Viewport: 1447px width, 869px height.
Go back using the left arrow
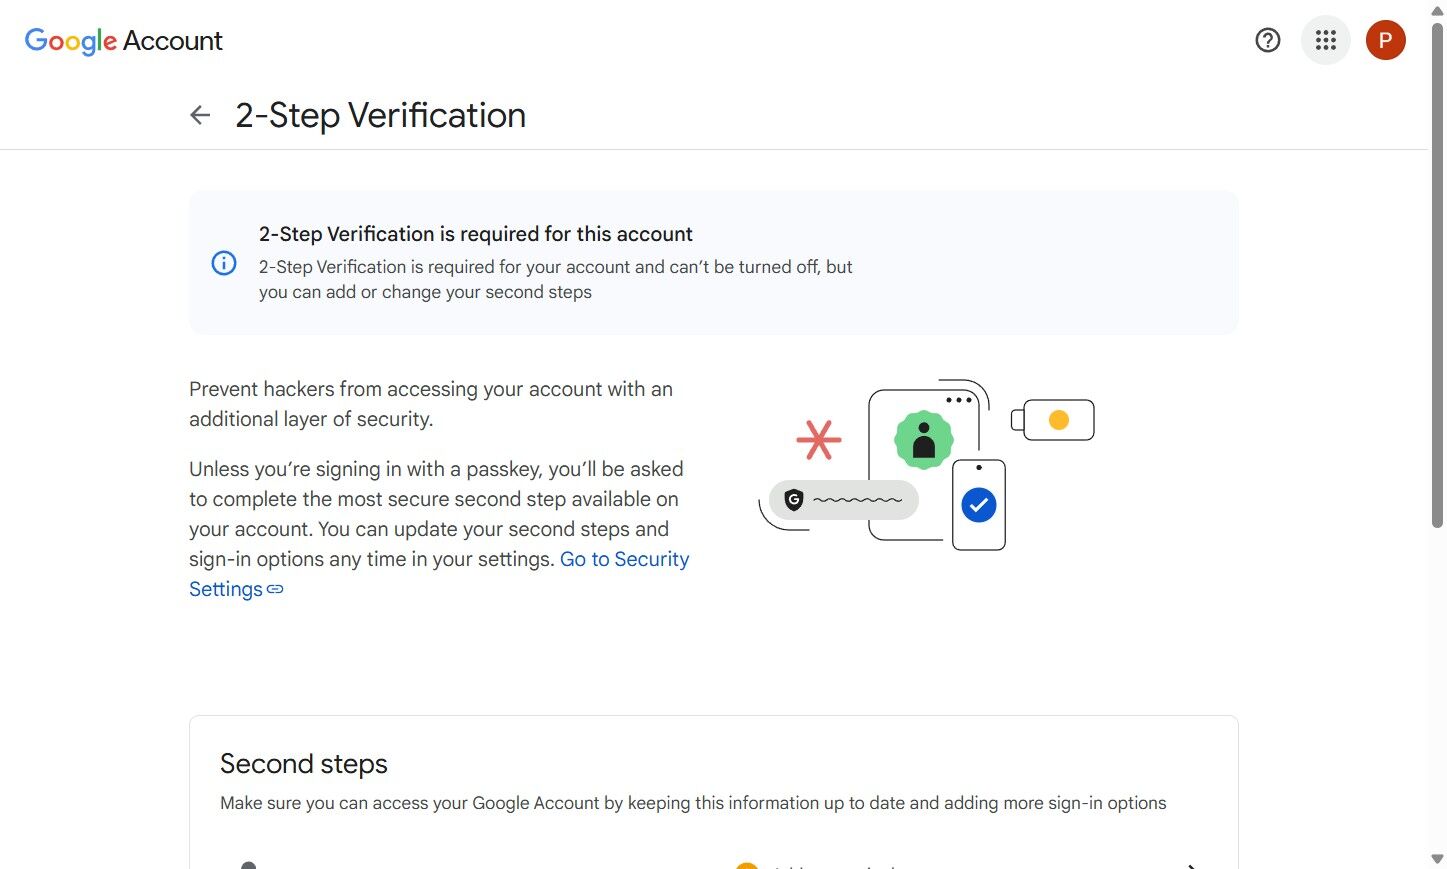tap(200, 115)
